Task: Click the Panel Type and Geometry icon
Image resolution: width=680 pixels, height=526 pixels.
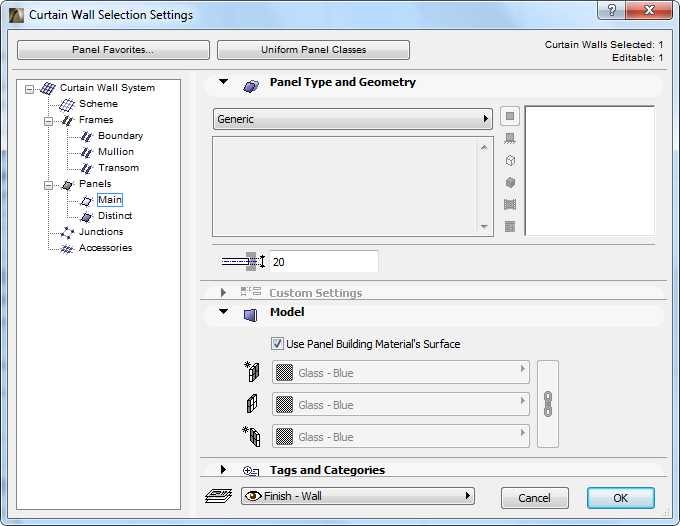Action: [x=251, y=86]
